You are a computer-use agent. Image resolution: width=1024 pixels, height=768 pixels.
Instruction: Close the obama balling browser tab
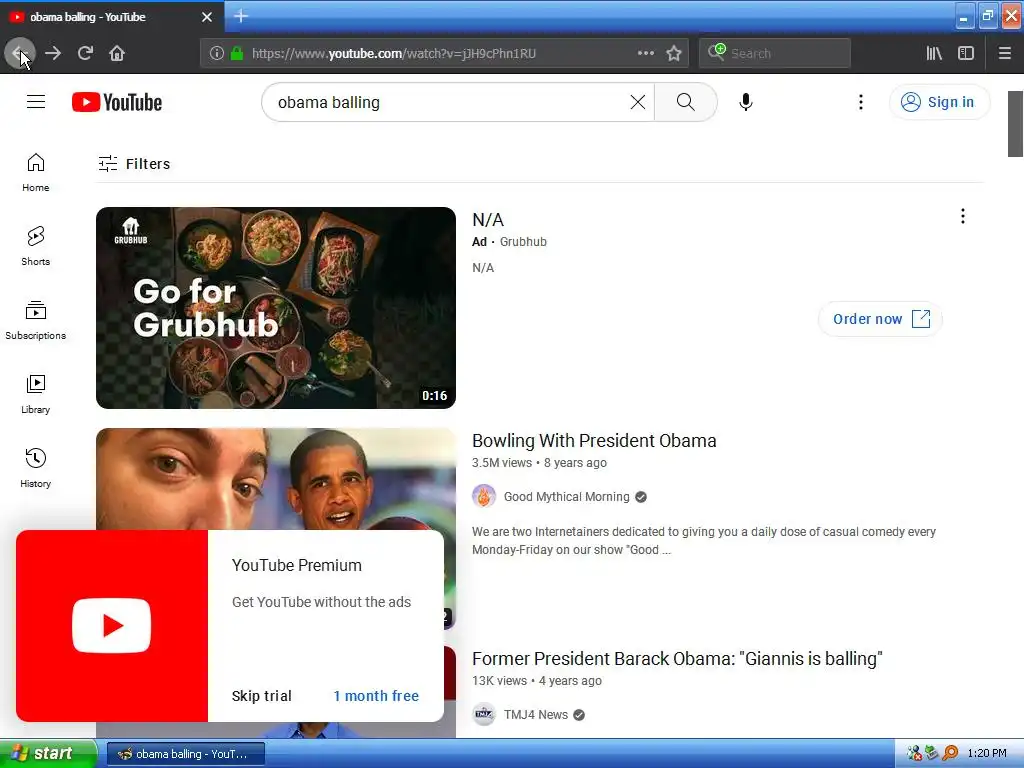[207, 17]
